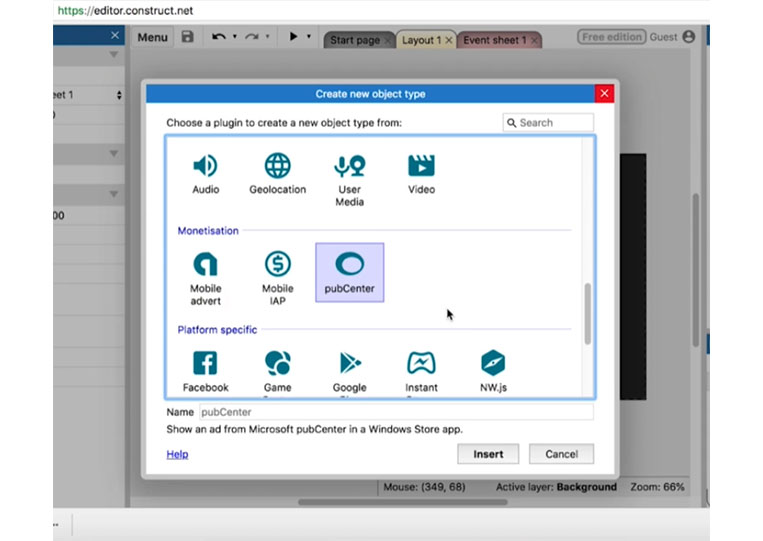The width and height of the screenshot is (763, 541).
Task: Collapse the top section in properties panel
Action: click(114, 54)
